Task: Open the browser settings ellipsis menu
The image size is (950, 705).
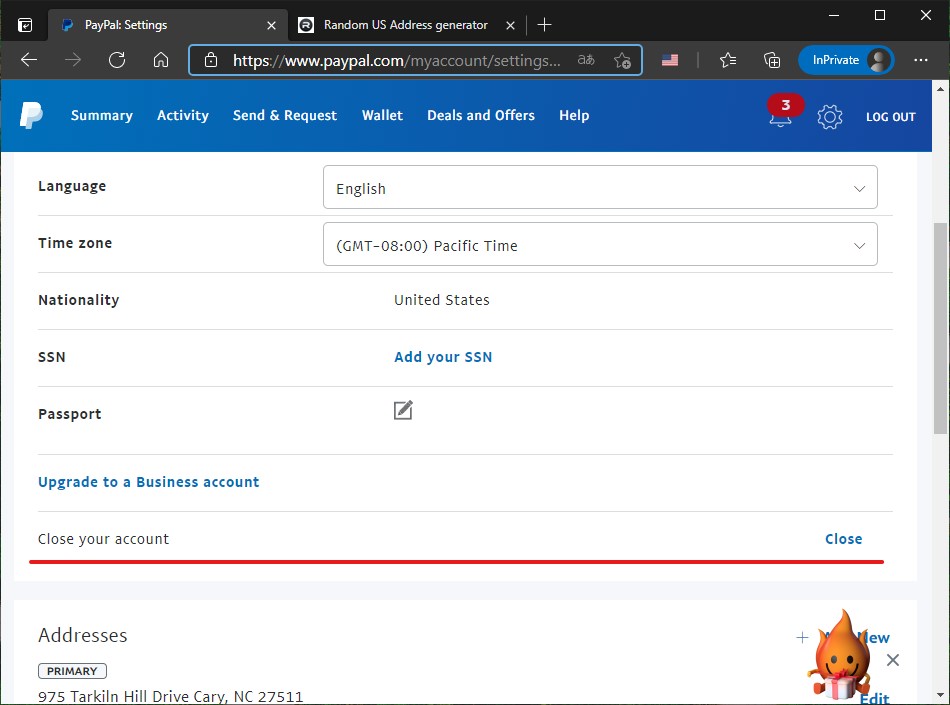Action: tap(921, 60)
